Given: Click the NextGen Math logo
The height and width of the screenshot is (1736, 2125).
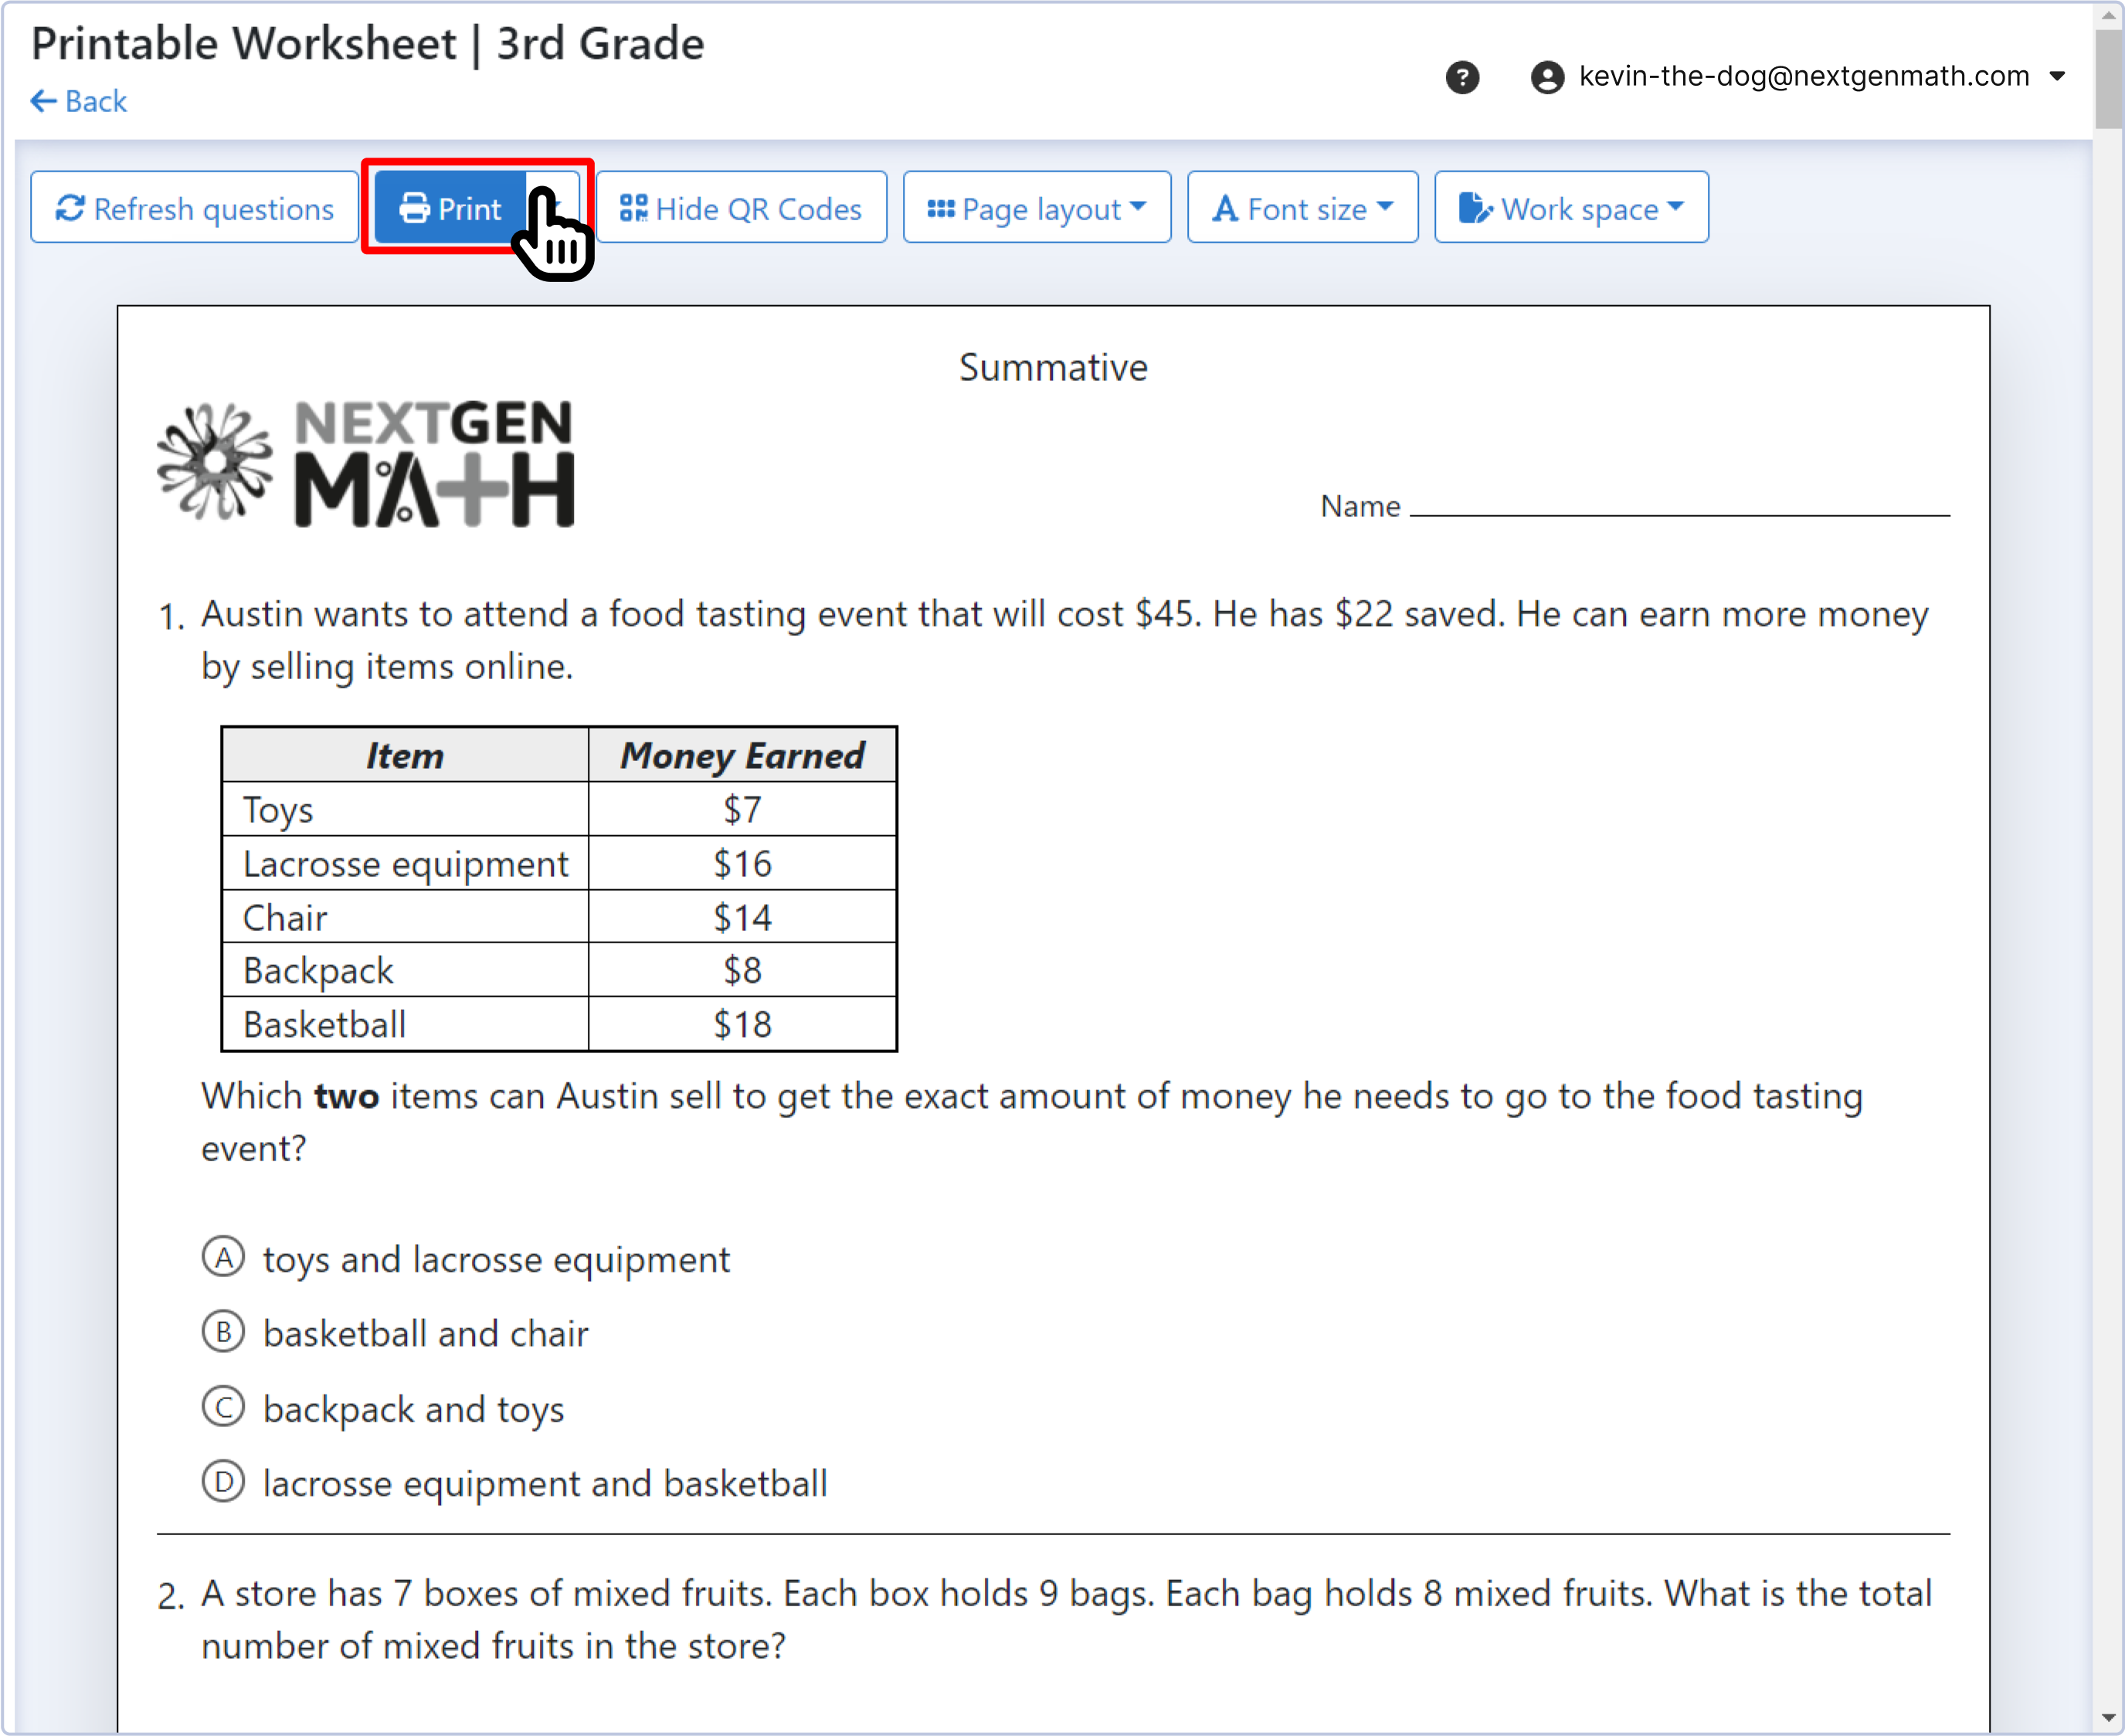Looking at the screenshot, I should click(x=366, y=463).
